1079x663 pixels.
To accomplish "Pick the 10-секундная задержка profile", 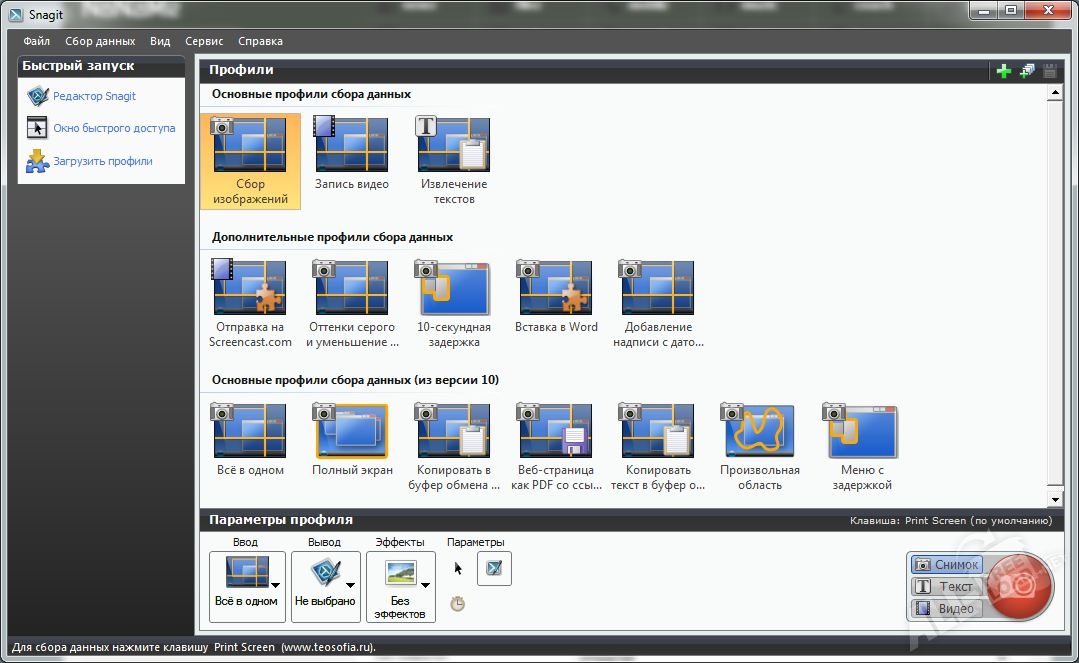I will coord(453,289).
